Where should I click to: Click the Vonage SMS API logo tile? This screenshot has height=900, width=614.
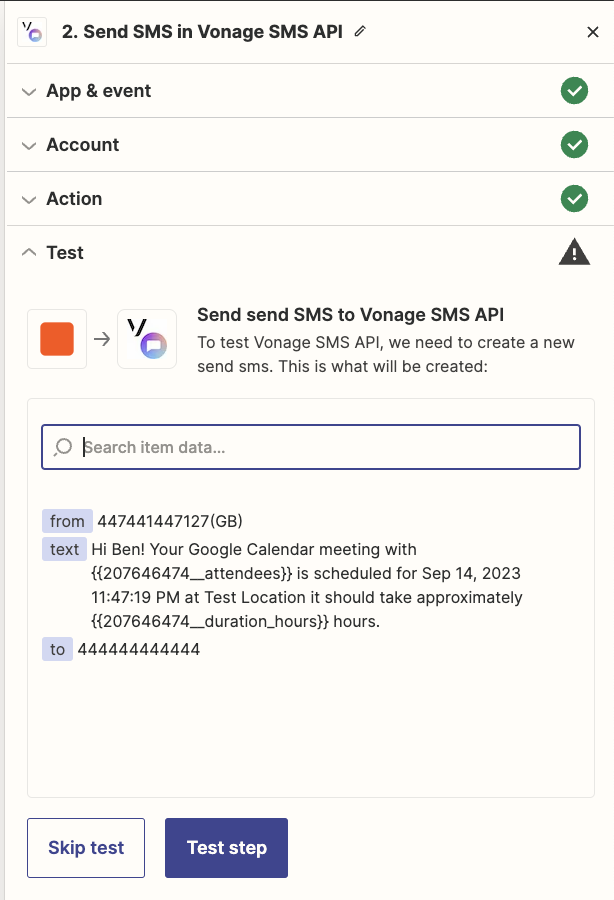coord(147,339)
